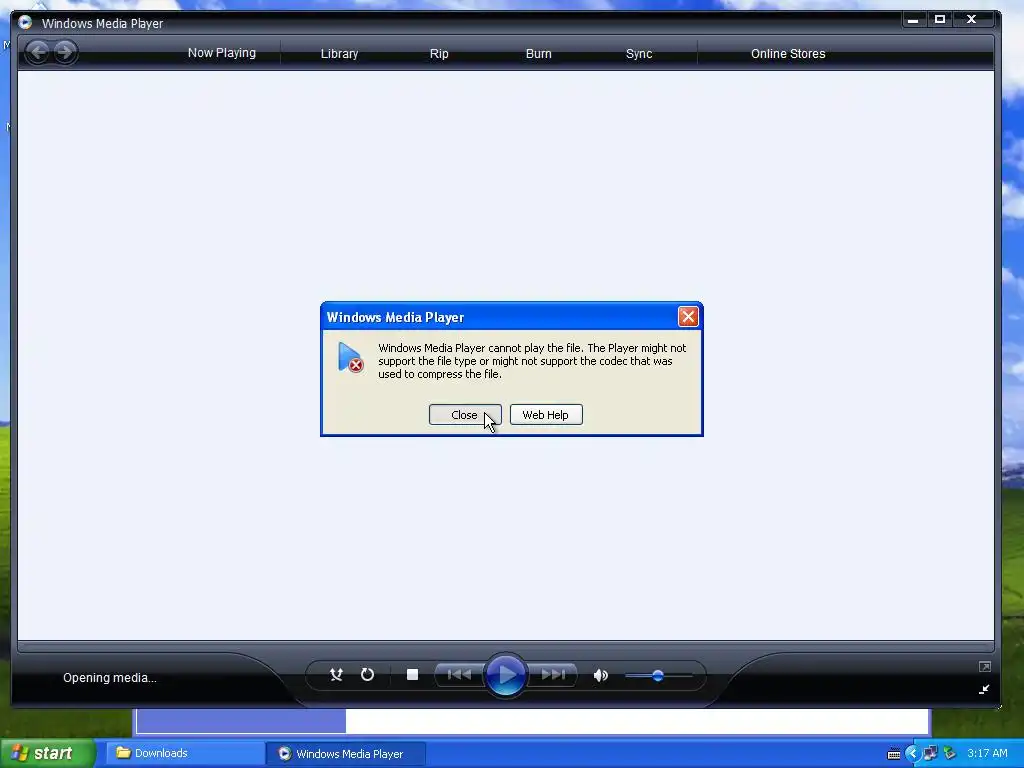Open the Now Playing tab
The height and width of the screenshot is (768, 1024).
[x=221, y=53]
